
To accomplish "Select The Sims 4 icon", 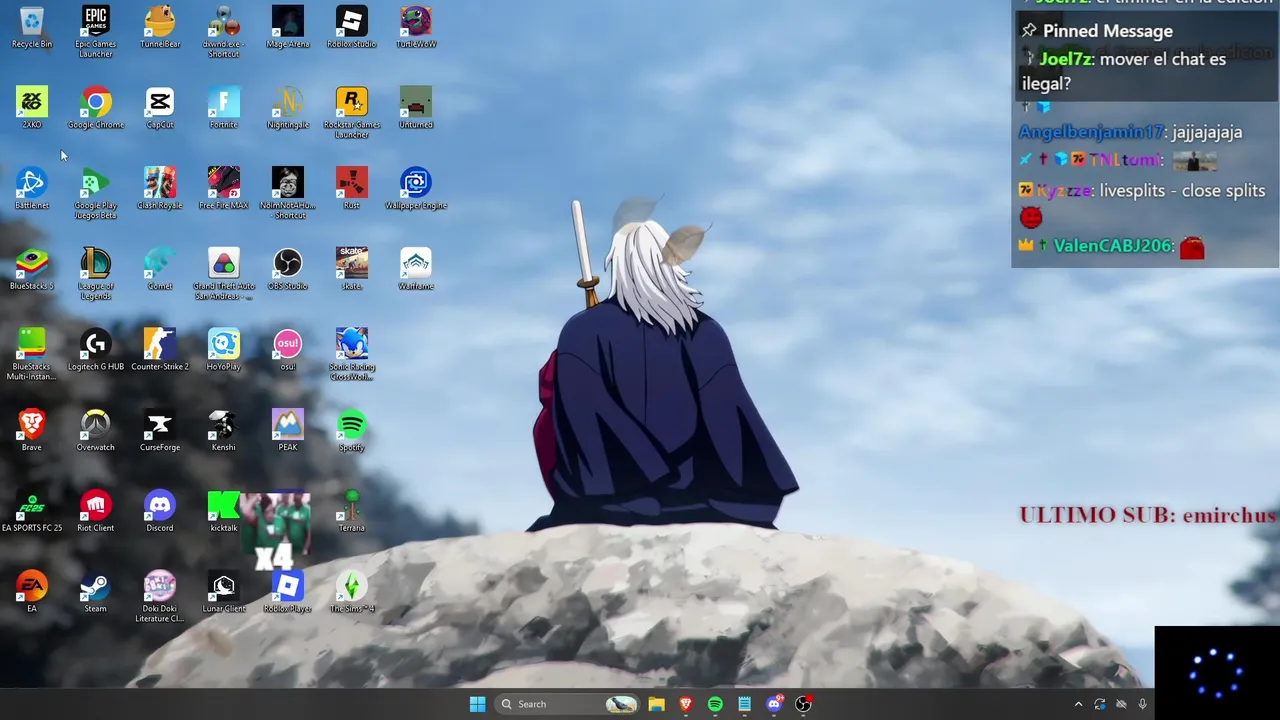I will click(352, 592).
